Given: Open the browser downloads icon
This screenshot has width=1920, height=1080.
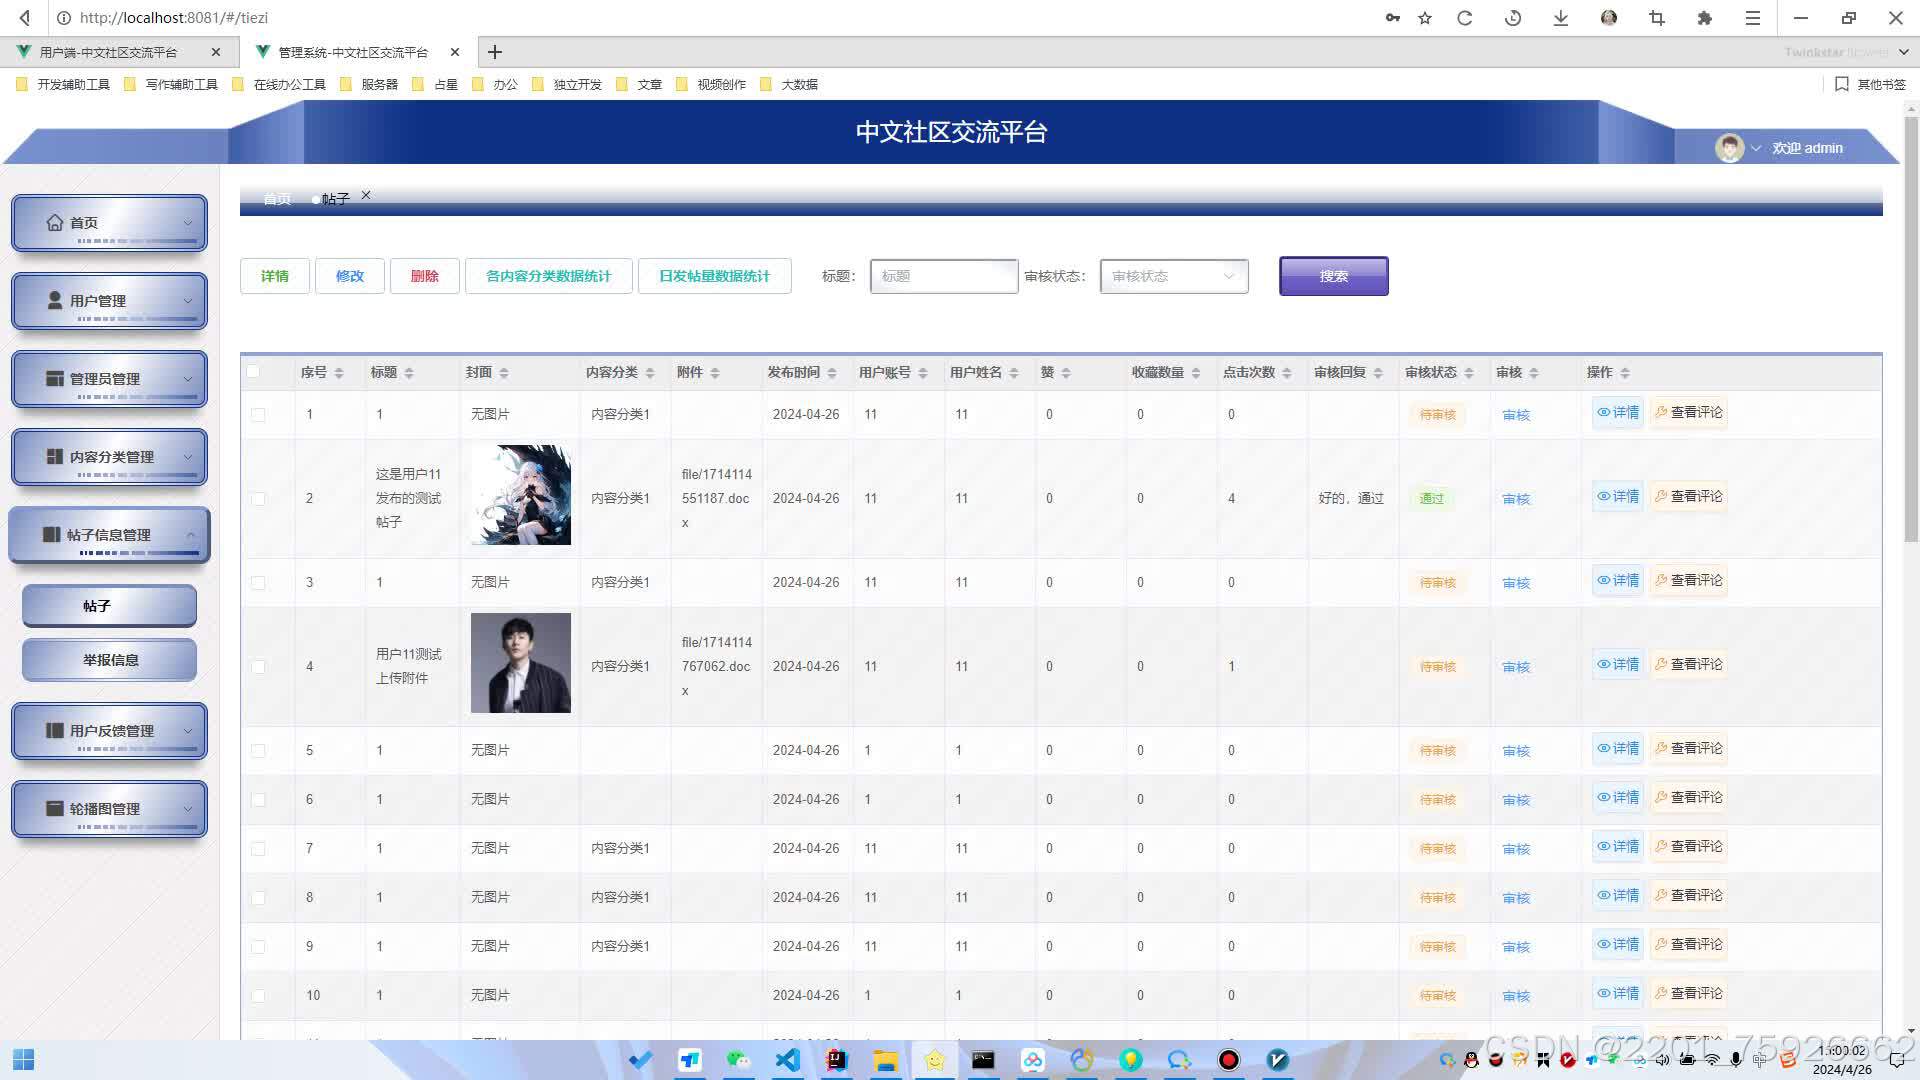Looking at the screenshot, I should point(1560,18).
